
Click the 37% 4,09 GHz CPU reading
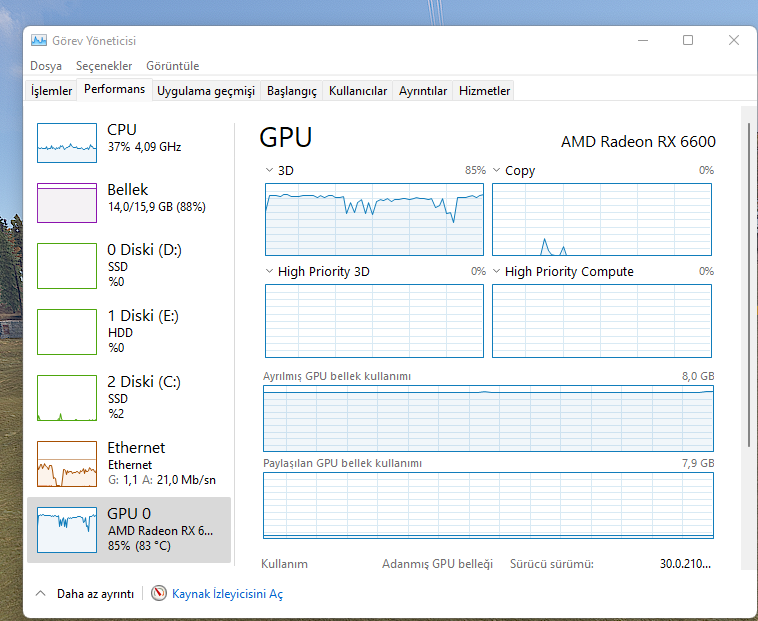click(x=145, y=147)
